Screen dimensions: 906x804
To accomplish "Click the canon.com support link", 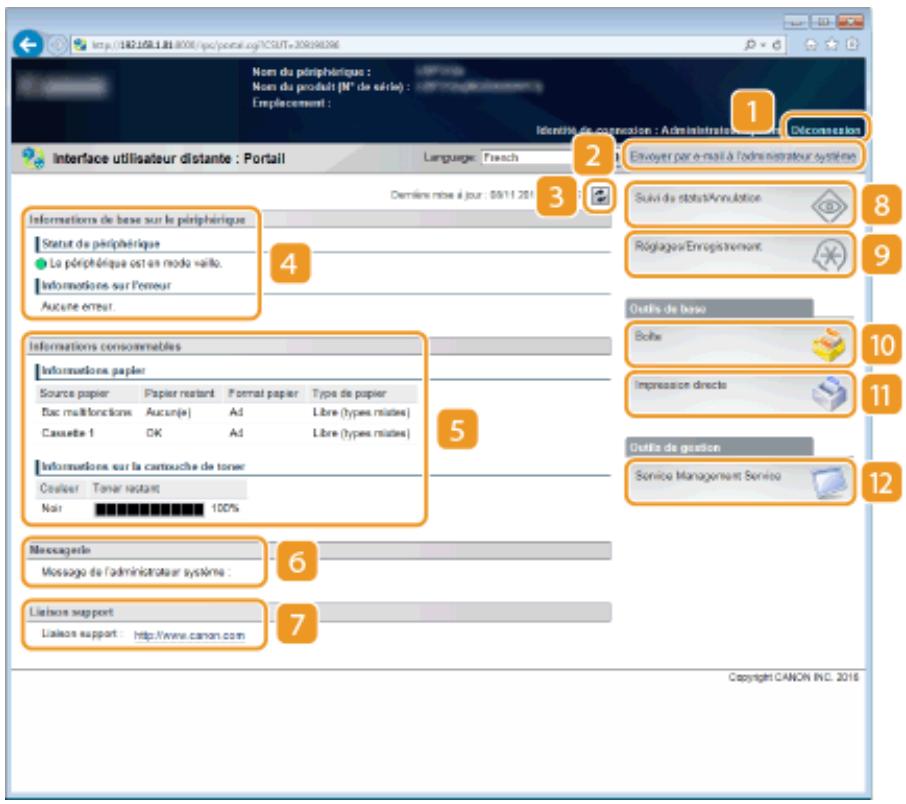I will point(189,635).
